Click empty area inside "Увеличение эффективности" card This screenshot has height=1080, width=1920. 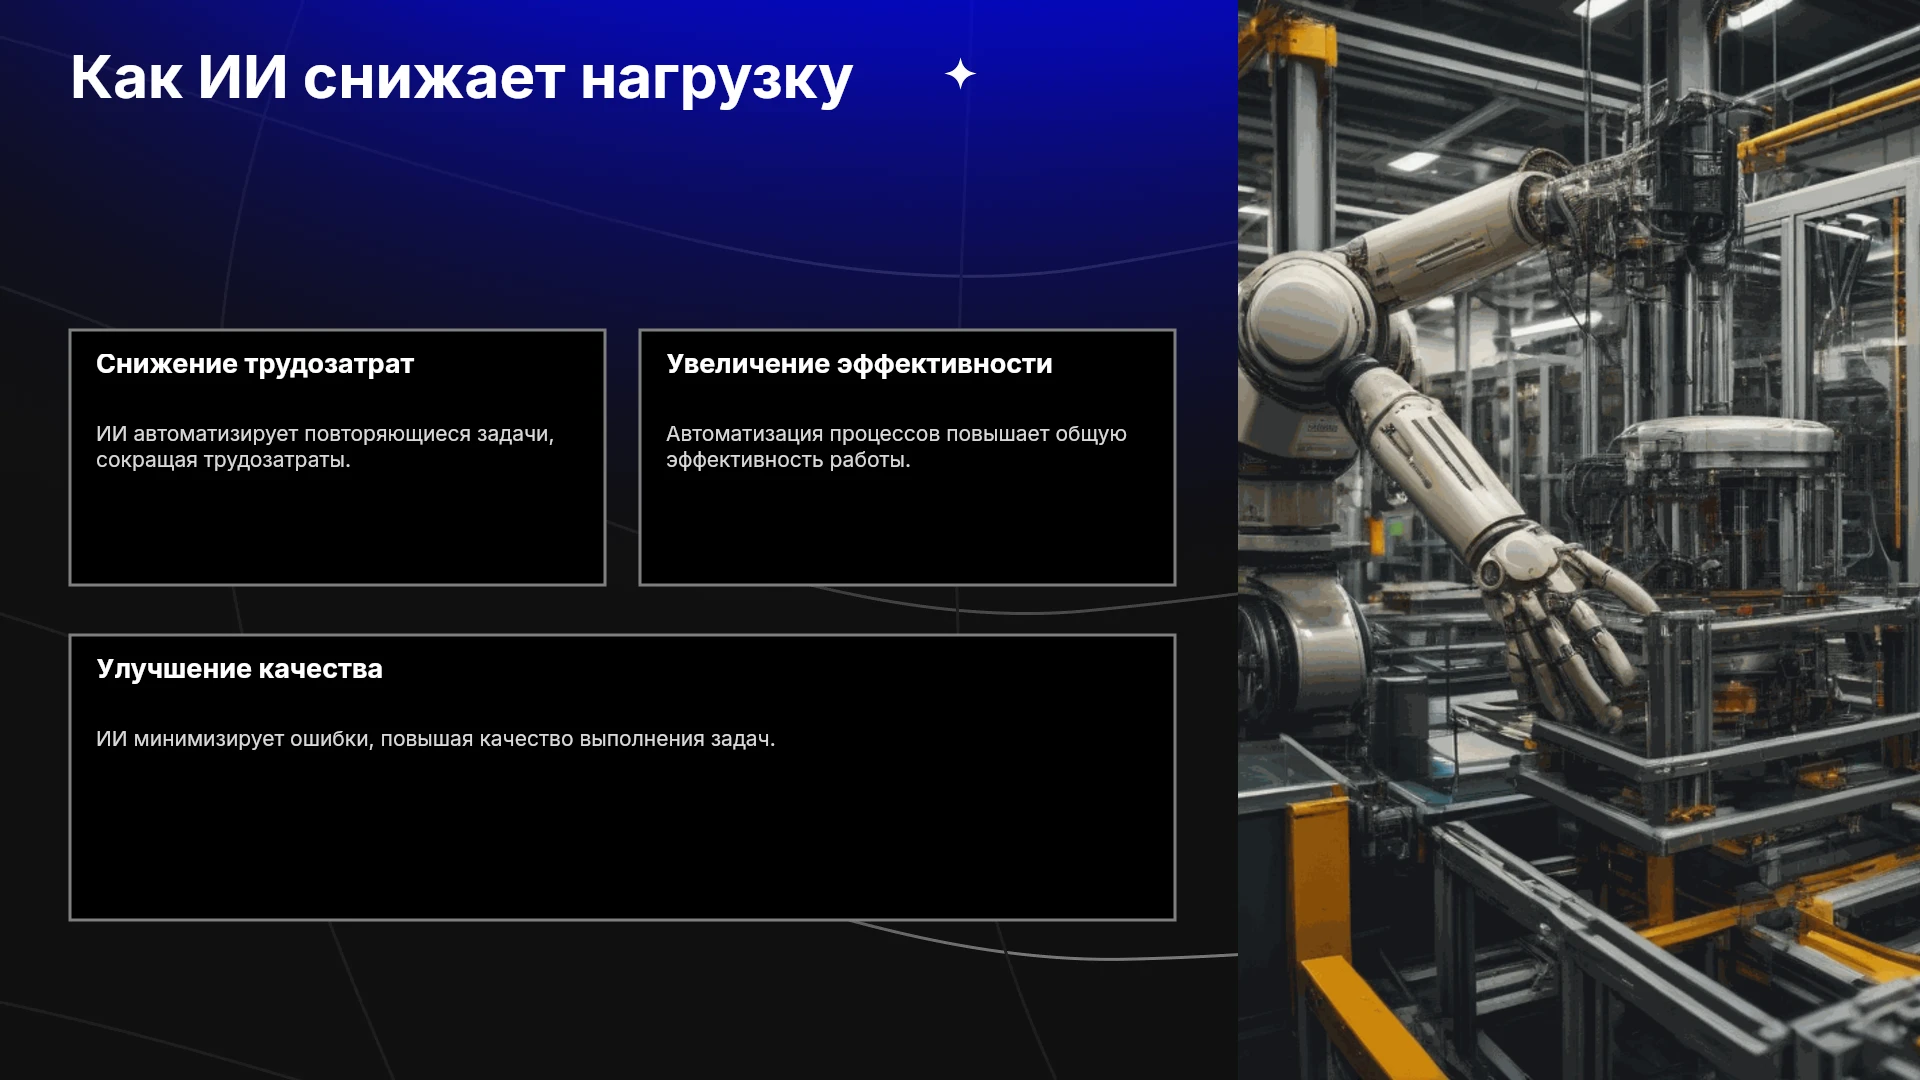pyautogui.click(x=907, y=530)
